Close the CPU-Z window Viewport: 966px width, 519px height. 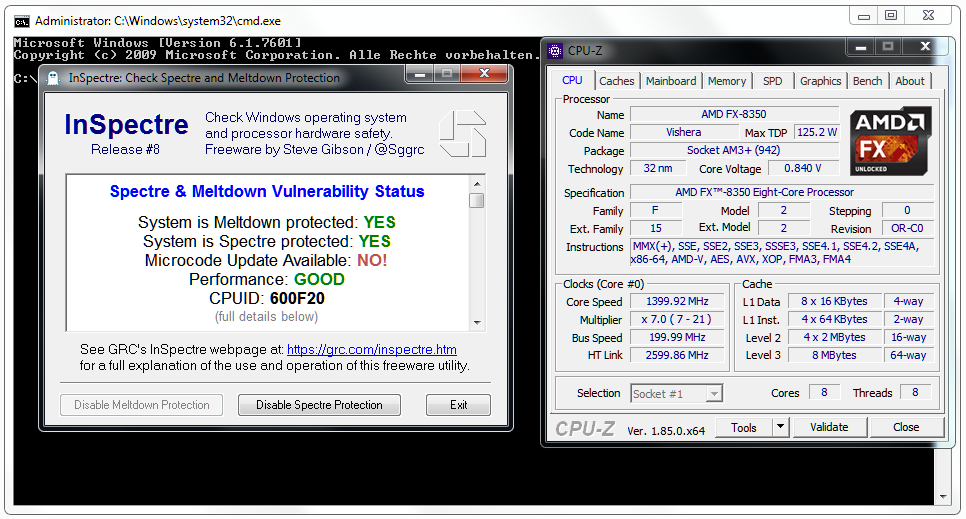(x=925, y=47)
